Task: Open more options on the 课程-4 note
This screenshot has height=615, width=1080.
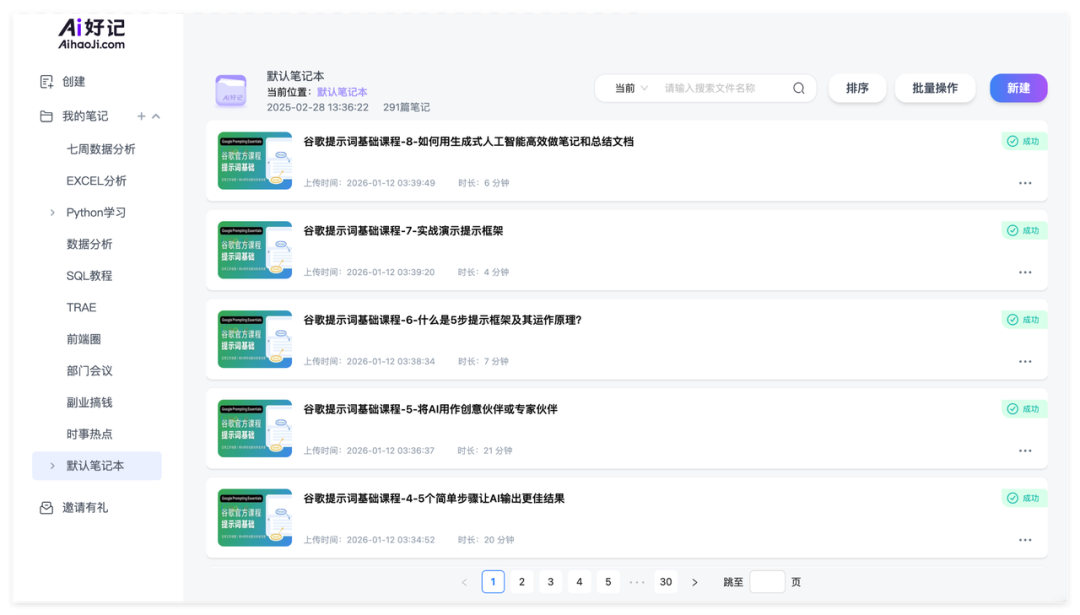Action: (x=1024, y=539)
